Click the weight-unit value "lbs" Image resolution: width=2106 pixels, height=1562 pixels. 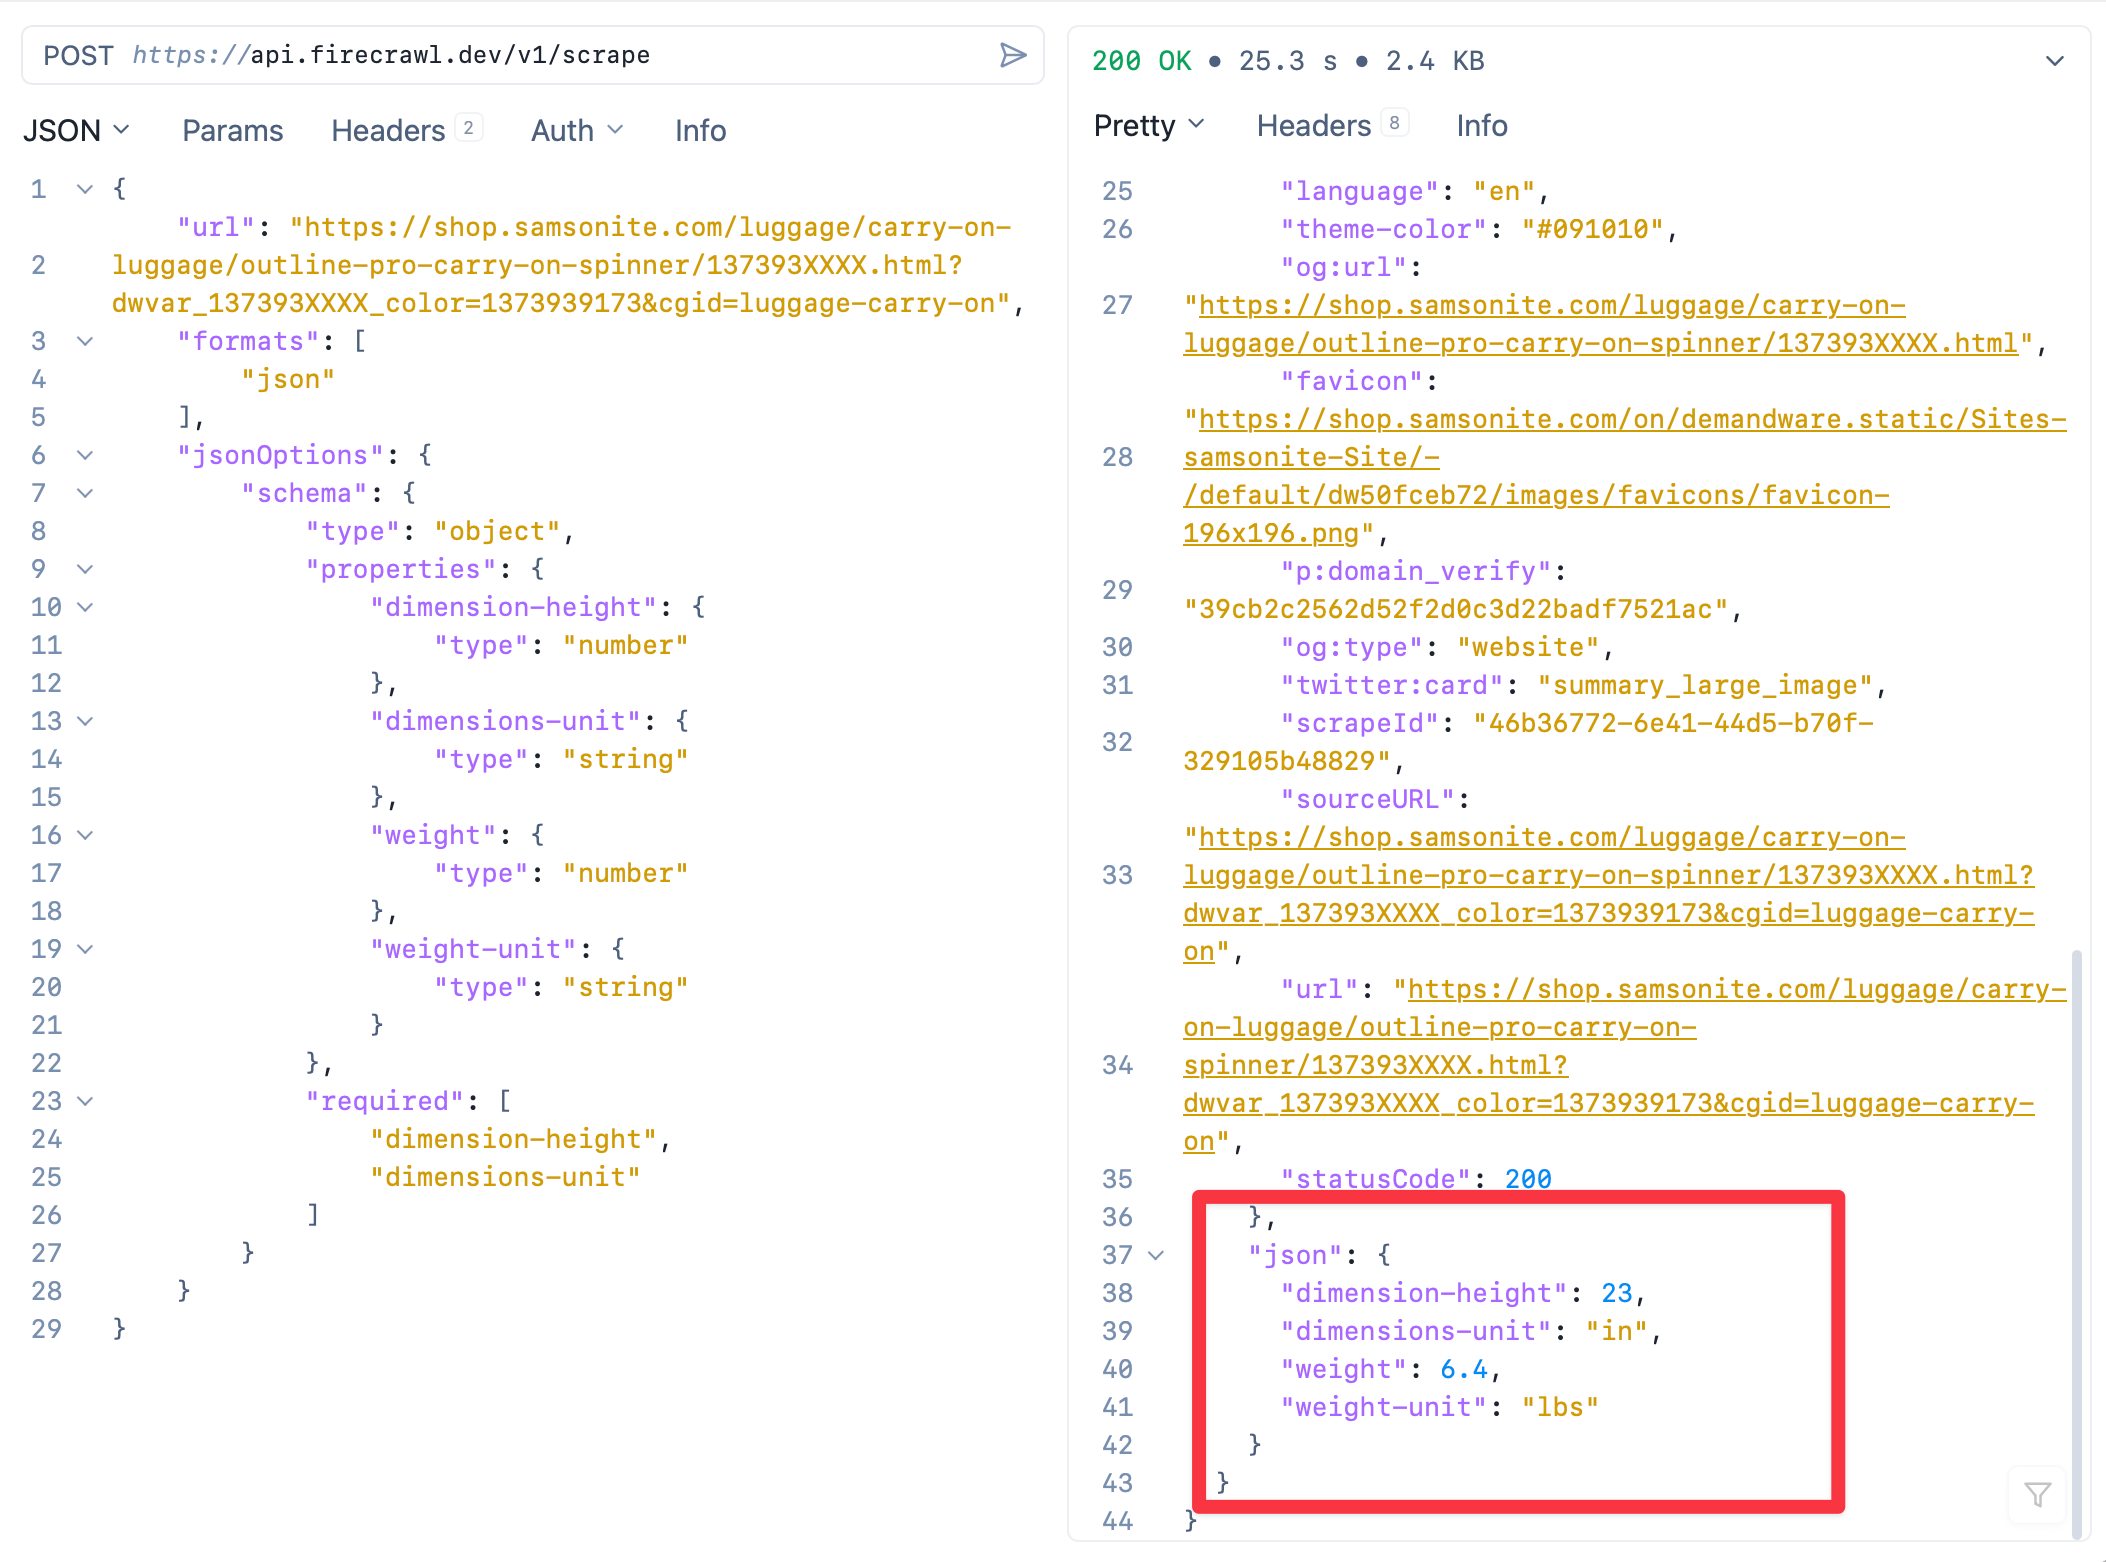click(1560, 1407)
